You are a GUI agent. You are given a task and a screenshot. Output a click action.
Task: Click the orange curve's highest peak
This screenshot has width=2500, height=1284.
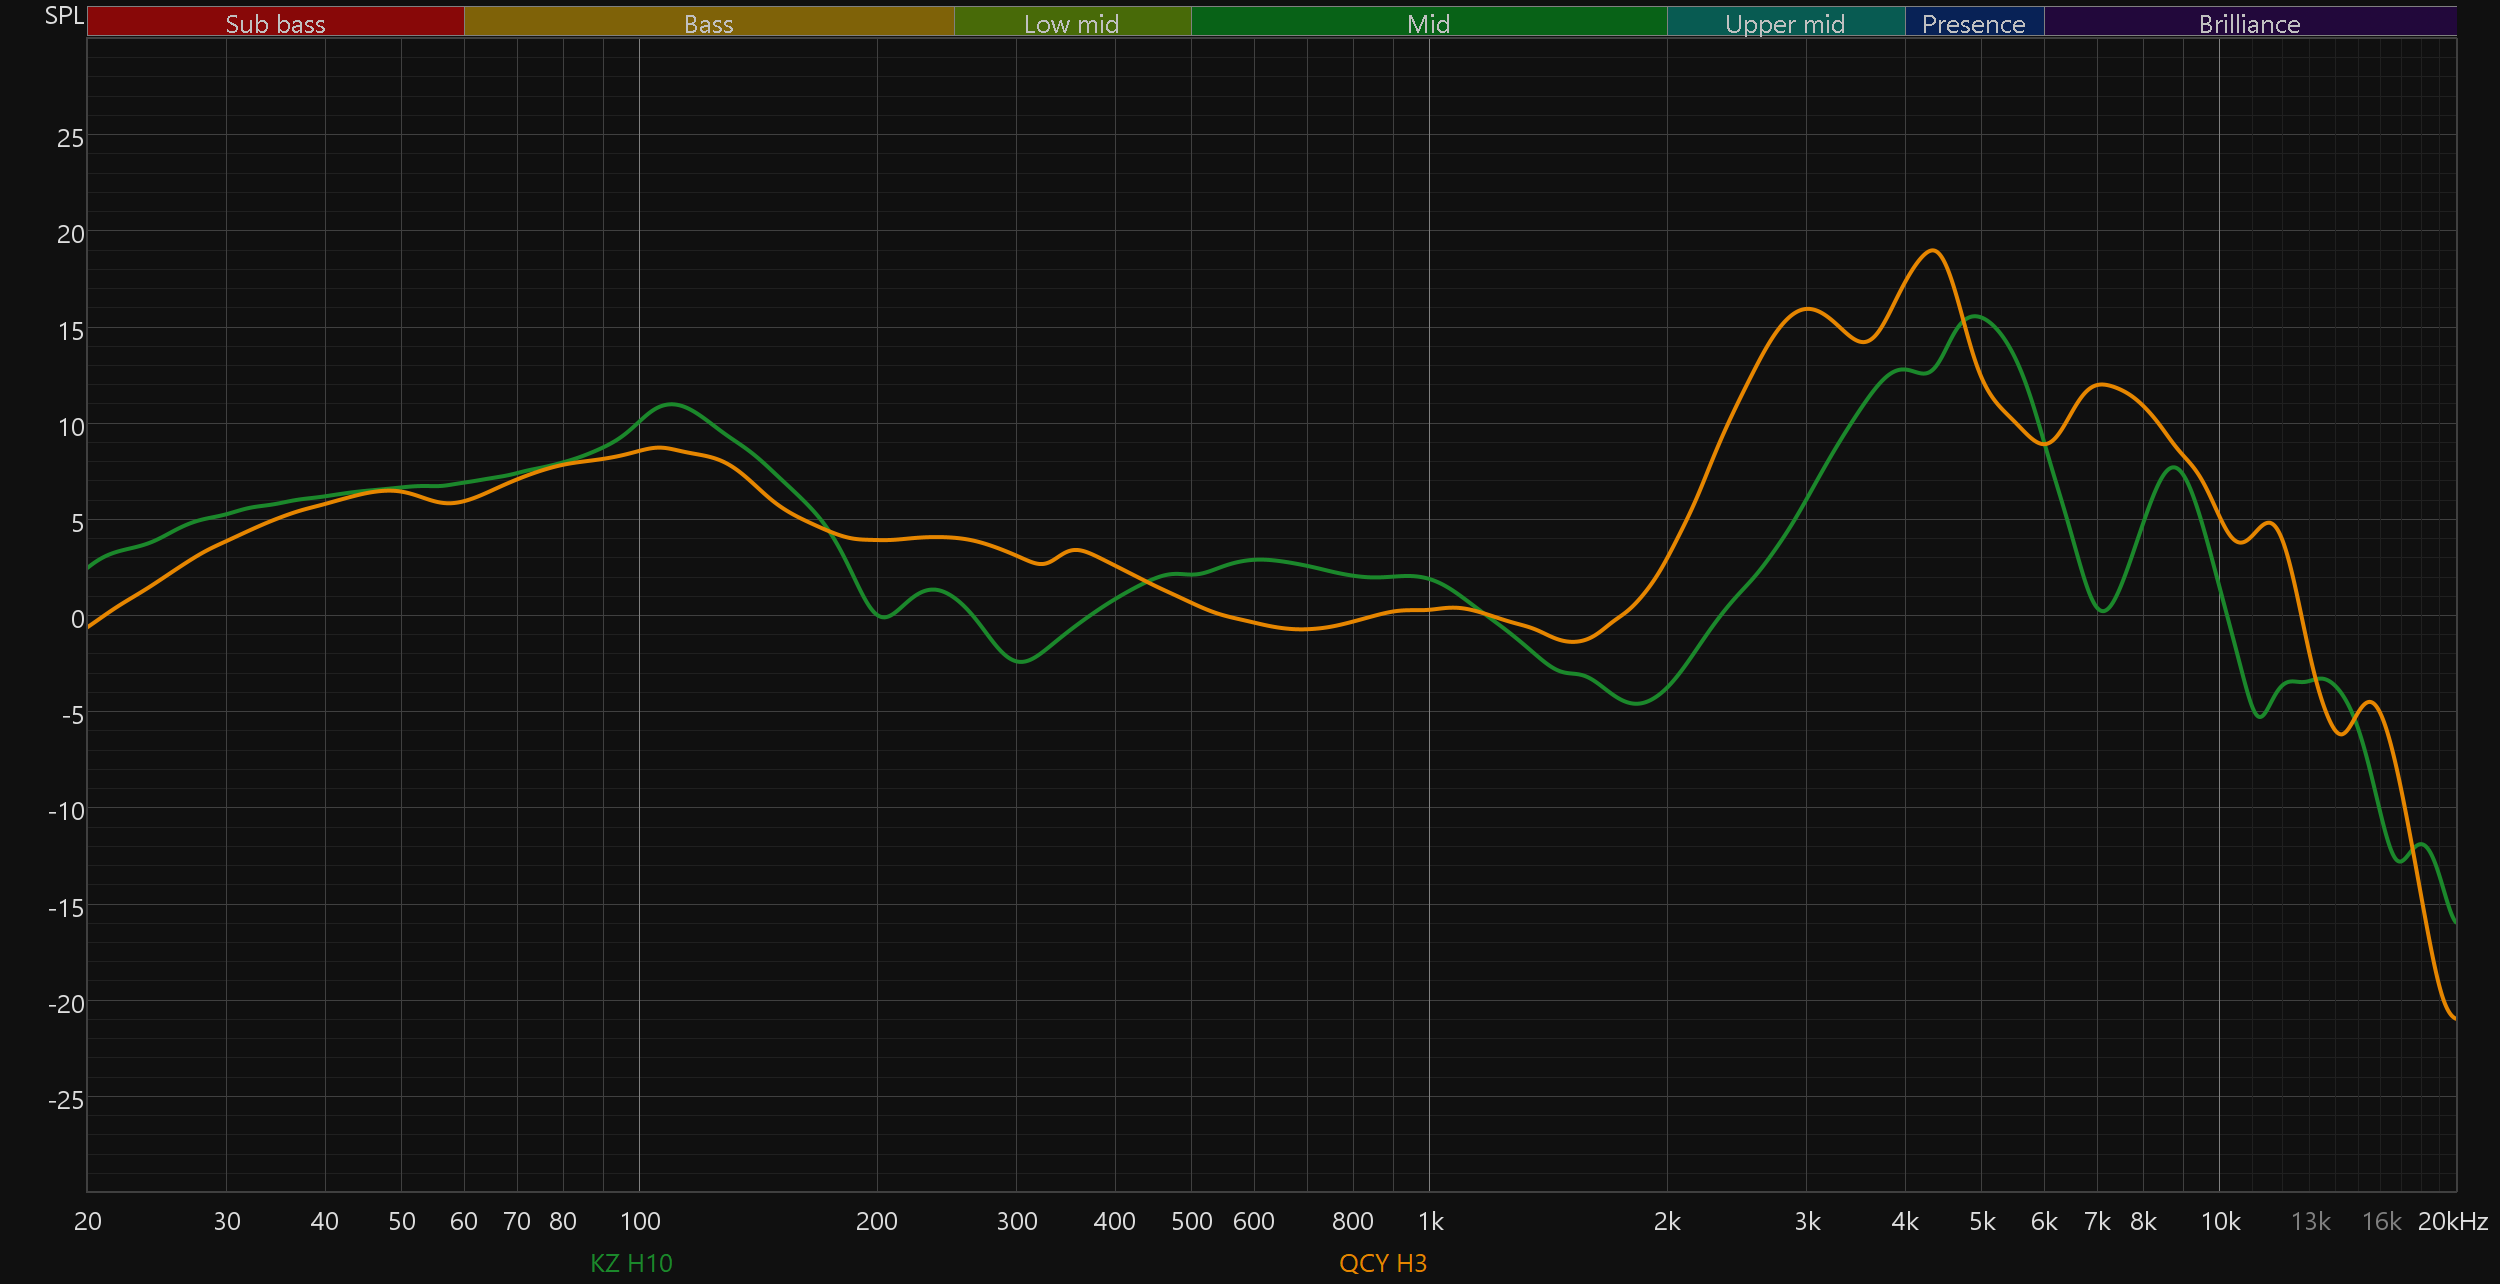coord(1933,251)
